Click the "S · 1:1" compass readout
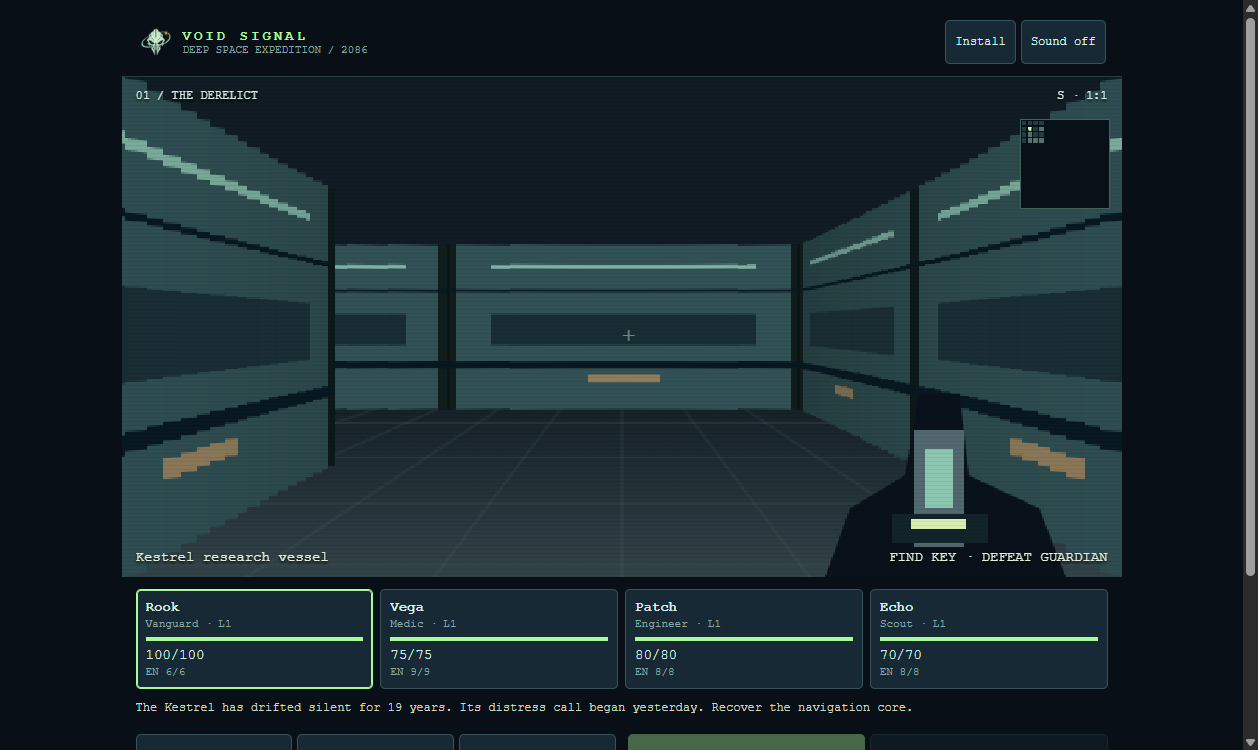Viewport: 1258px width, 750px height. coord(1082,96)
